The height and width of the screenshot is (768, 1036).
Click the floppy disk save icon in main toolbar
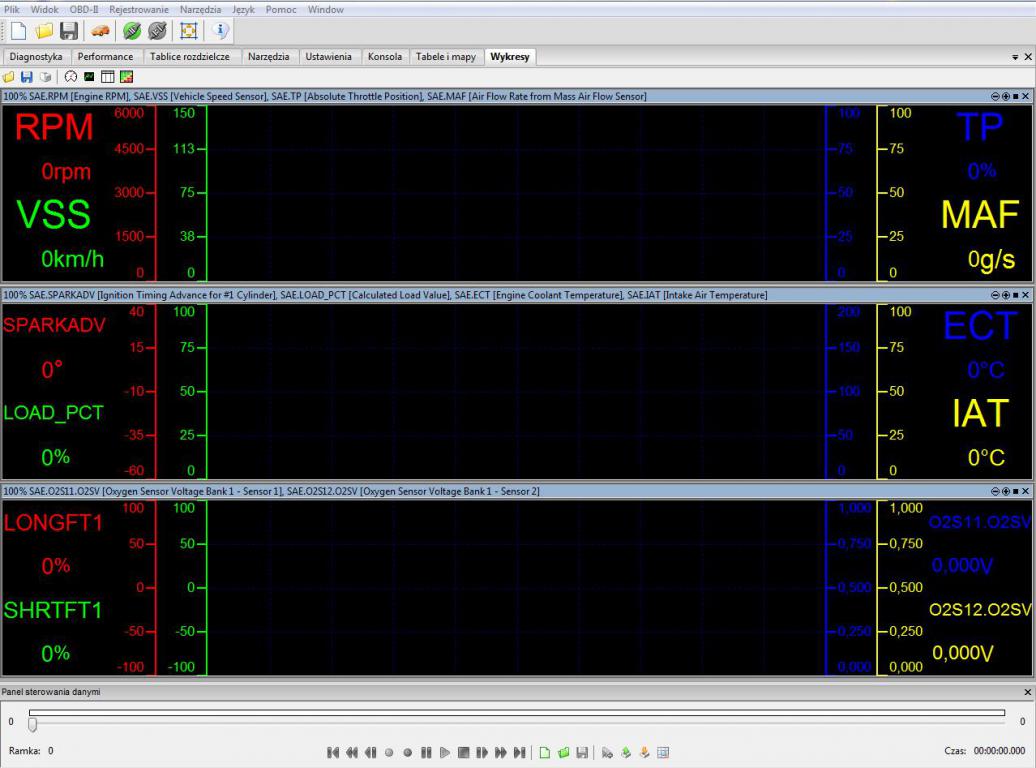pyautogui.click(x=69, y=31)
